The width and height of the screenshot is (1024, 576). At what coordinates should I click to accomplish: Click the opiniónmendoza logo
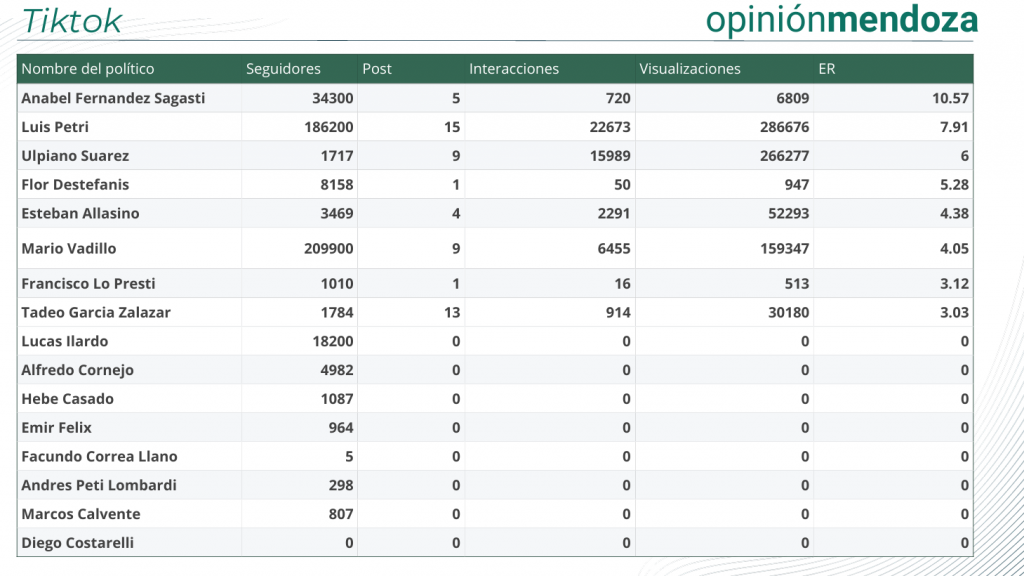842,20
